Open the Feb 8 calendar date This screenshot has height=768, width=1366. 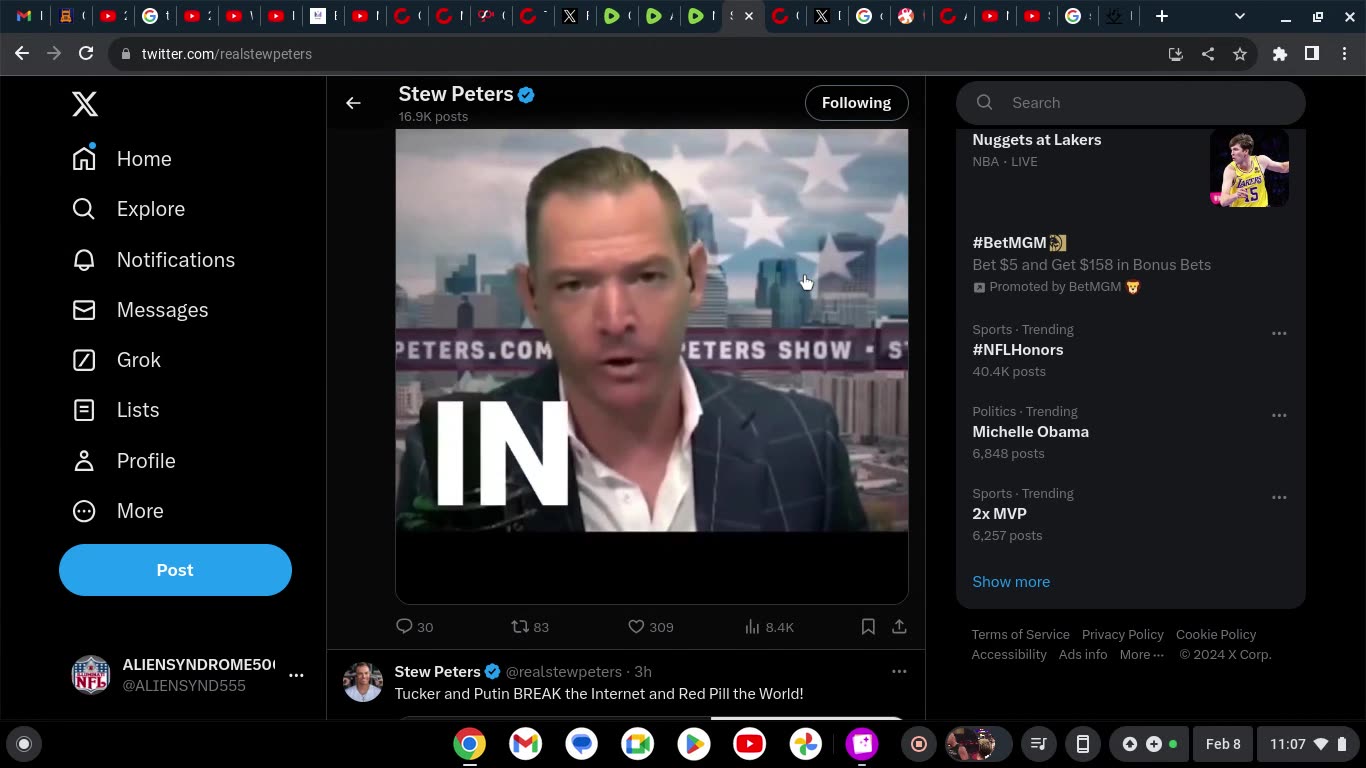click(1223, 744)
